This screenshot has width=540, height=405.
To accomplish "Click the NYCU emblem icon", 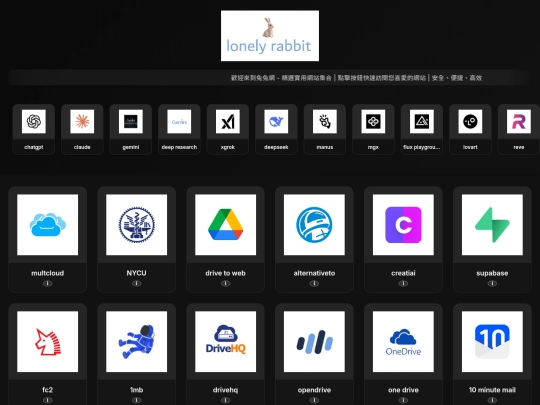I will coord(136,225).
